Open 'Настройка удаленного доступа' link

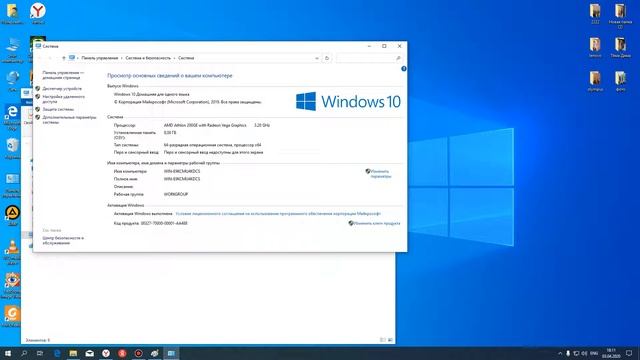click(64, 99)
